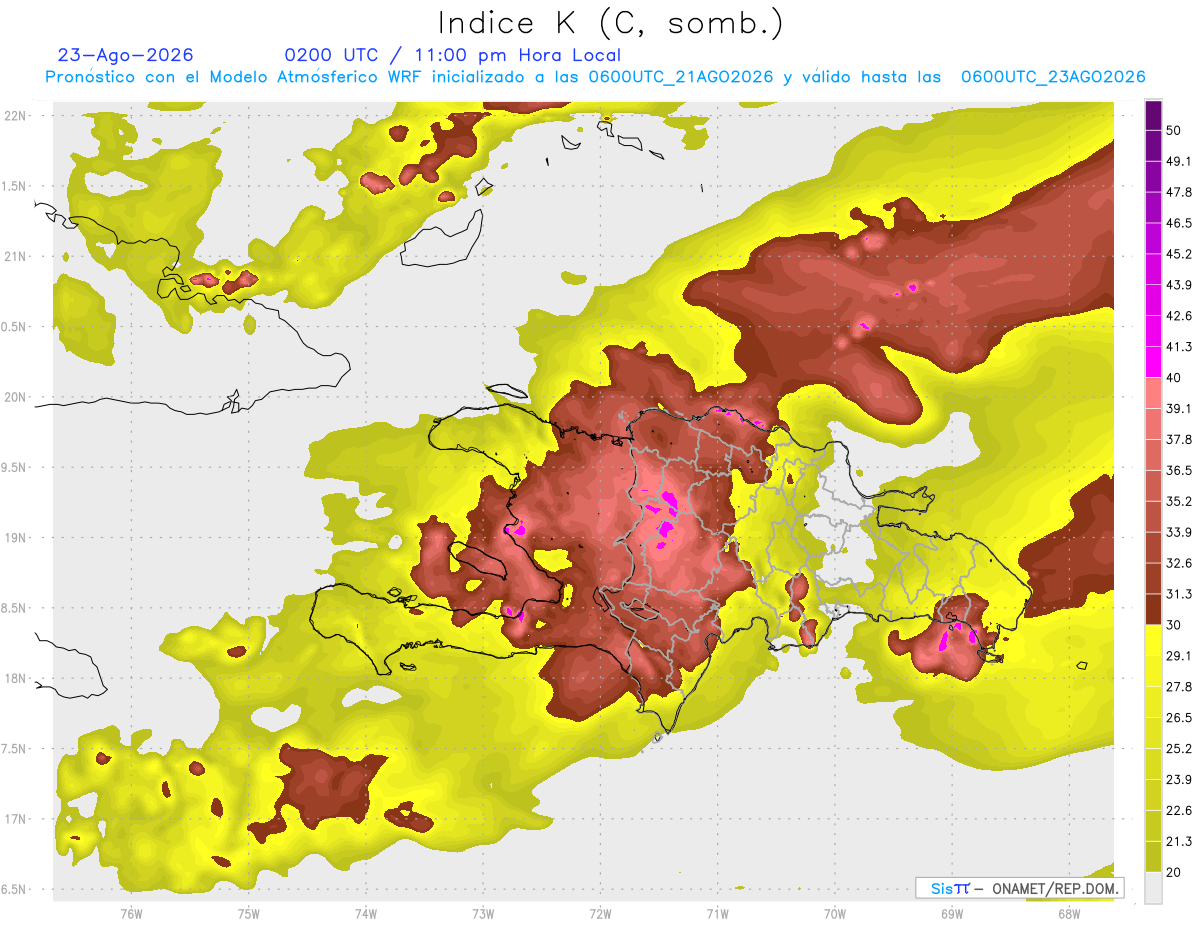The width and height of the screenshot is (1200, 927).
Task: Click the olive swatch between 20 and 21.3
Action: [1154, 856]
